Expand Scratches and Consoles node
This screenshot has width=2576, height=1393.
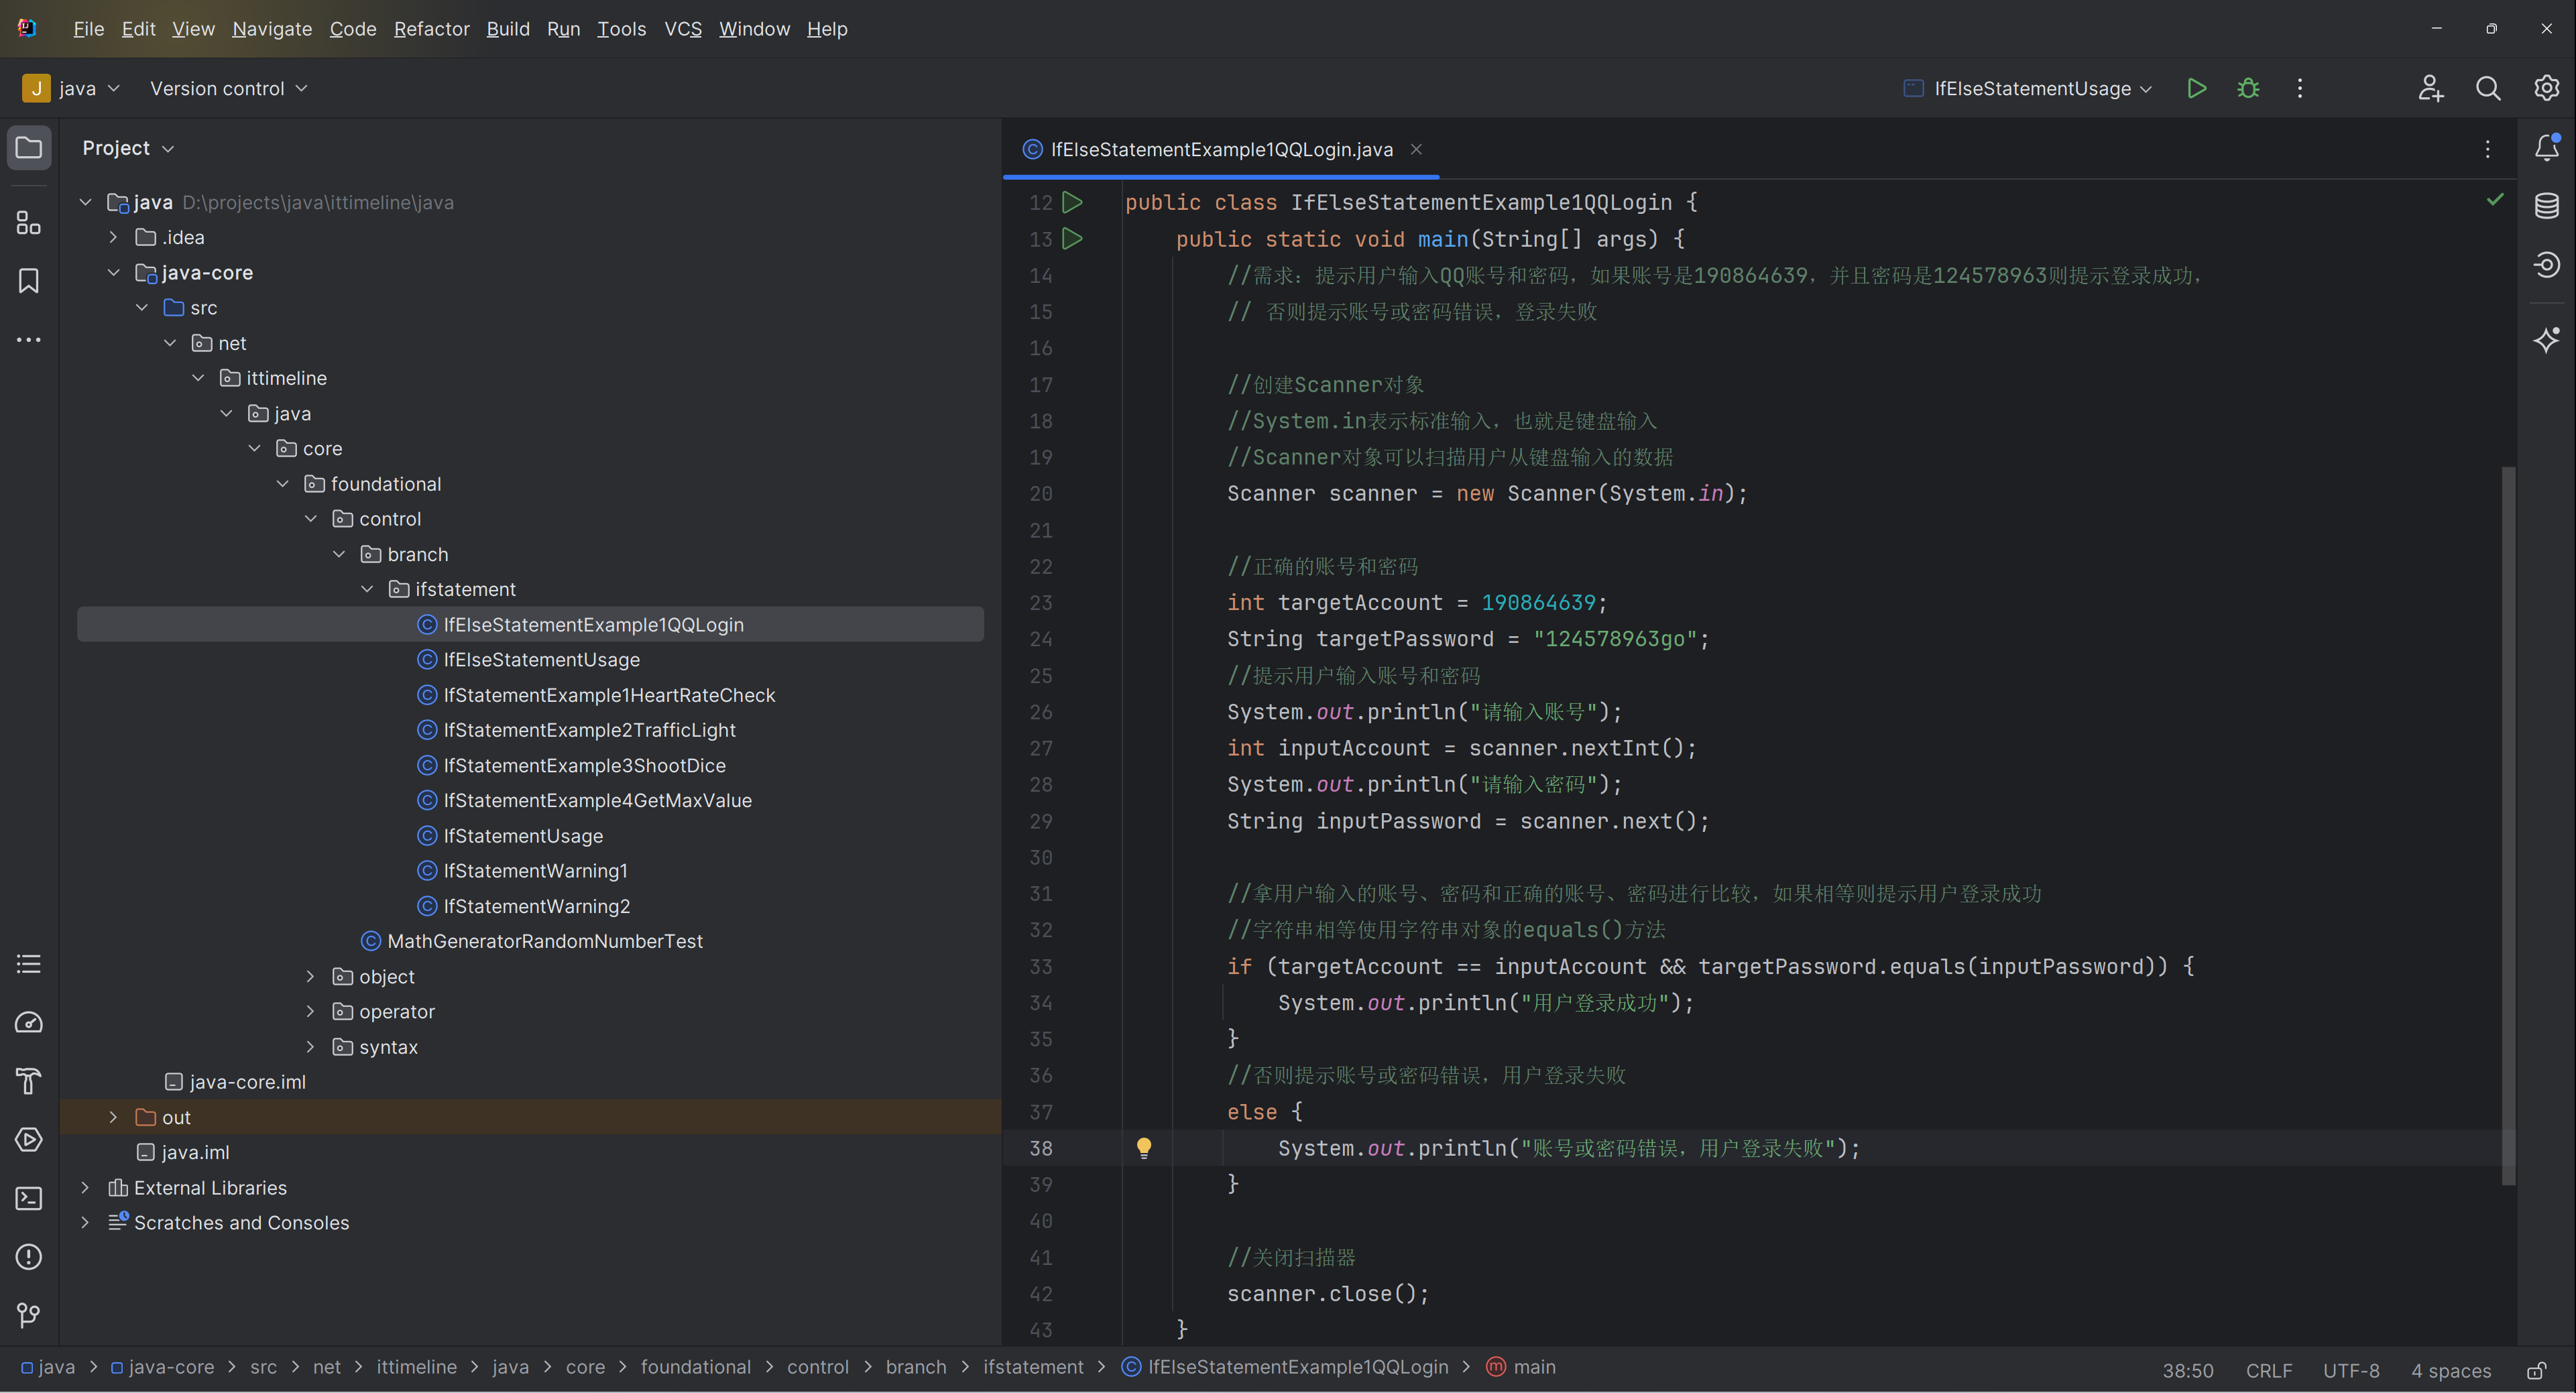click(85, 1222)
